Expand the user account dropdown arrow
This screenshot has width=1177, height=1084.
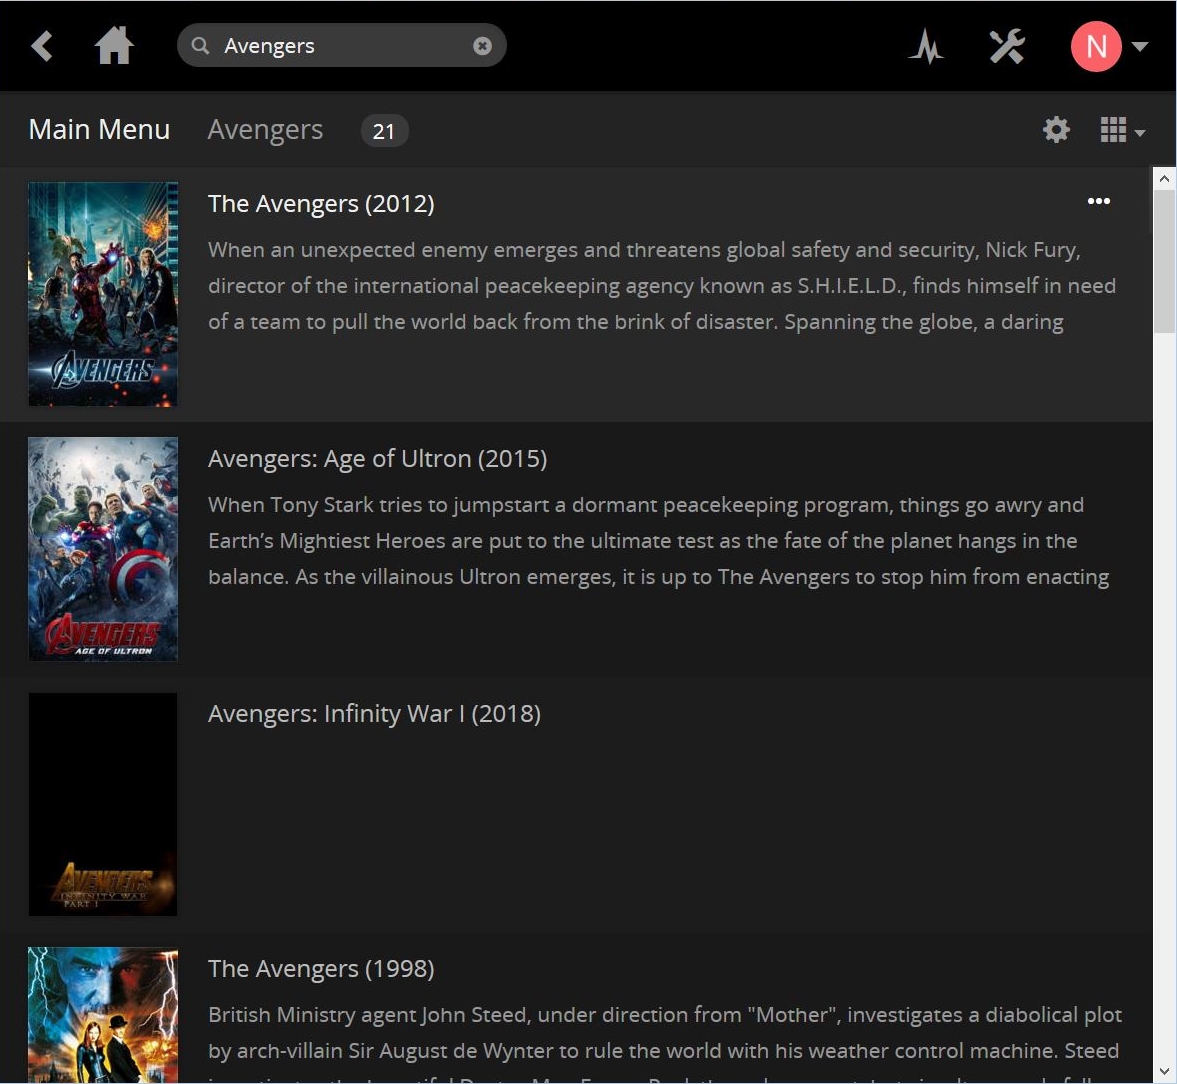tap(1139, 47)
